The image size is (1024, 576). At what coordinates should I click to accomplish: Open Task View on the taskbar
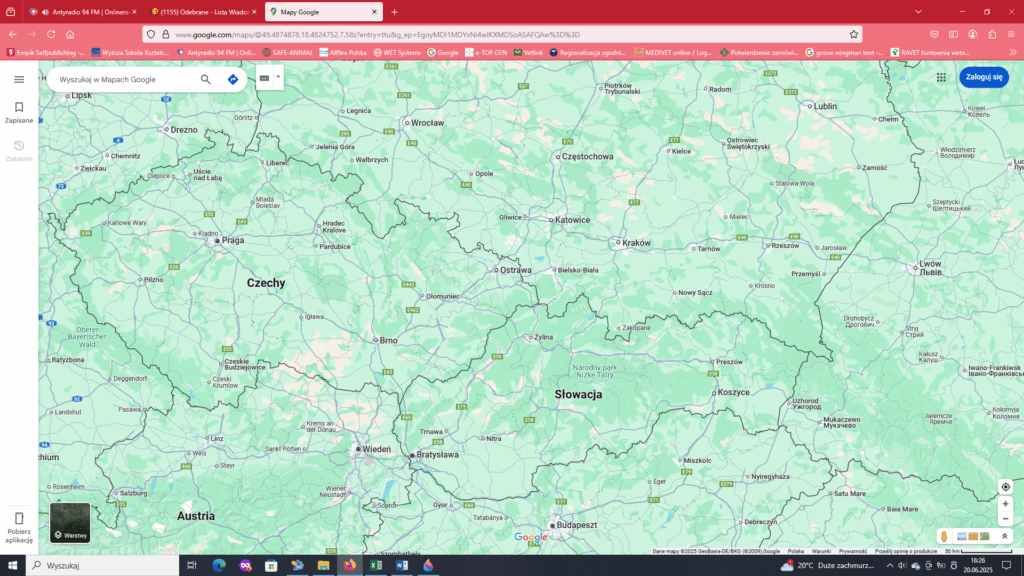pyautogui.click(x=192, y=566)
